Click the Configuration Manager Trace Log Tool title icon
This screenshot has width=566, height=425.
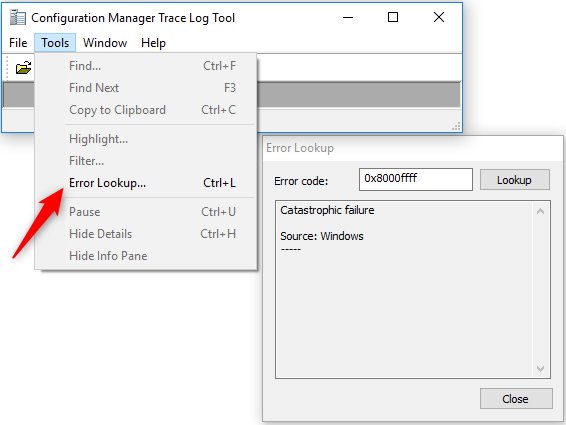[x=18, y=17]
